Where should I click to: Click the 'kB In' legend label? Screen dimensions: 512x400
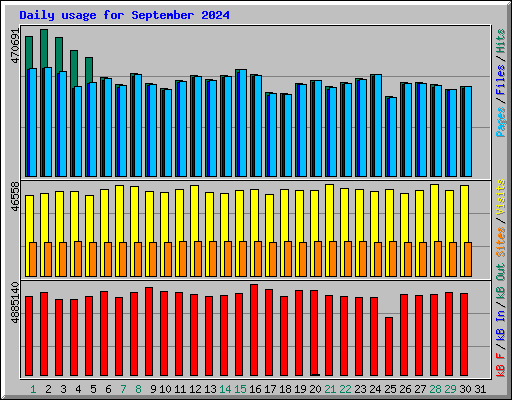(x=500, y=327)
